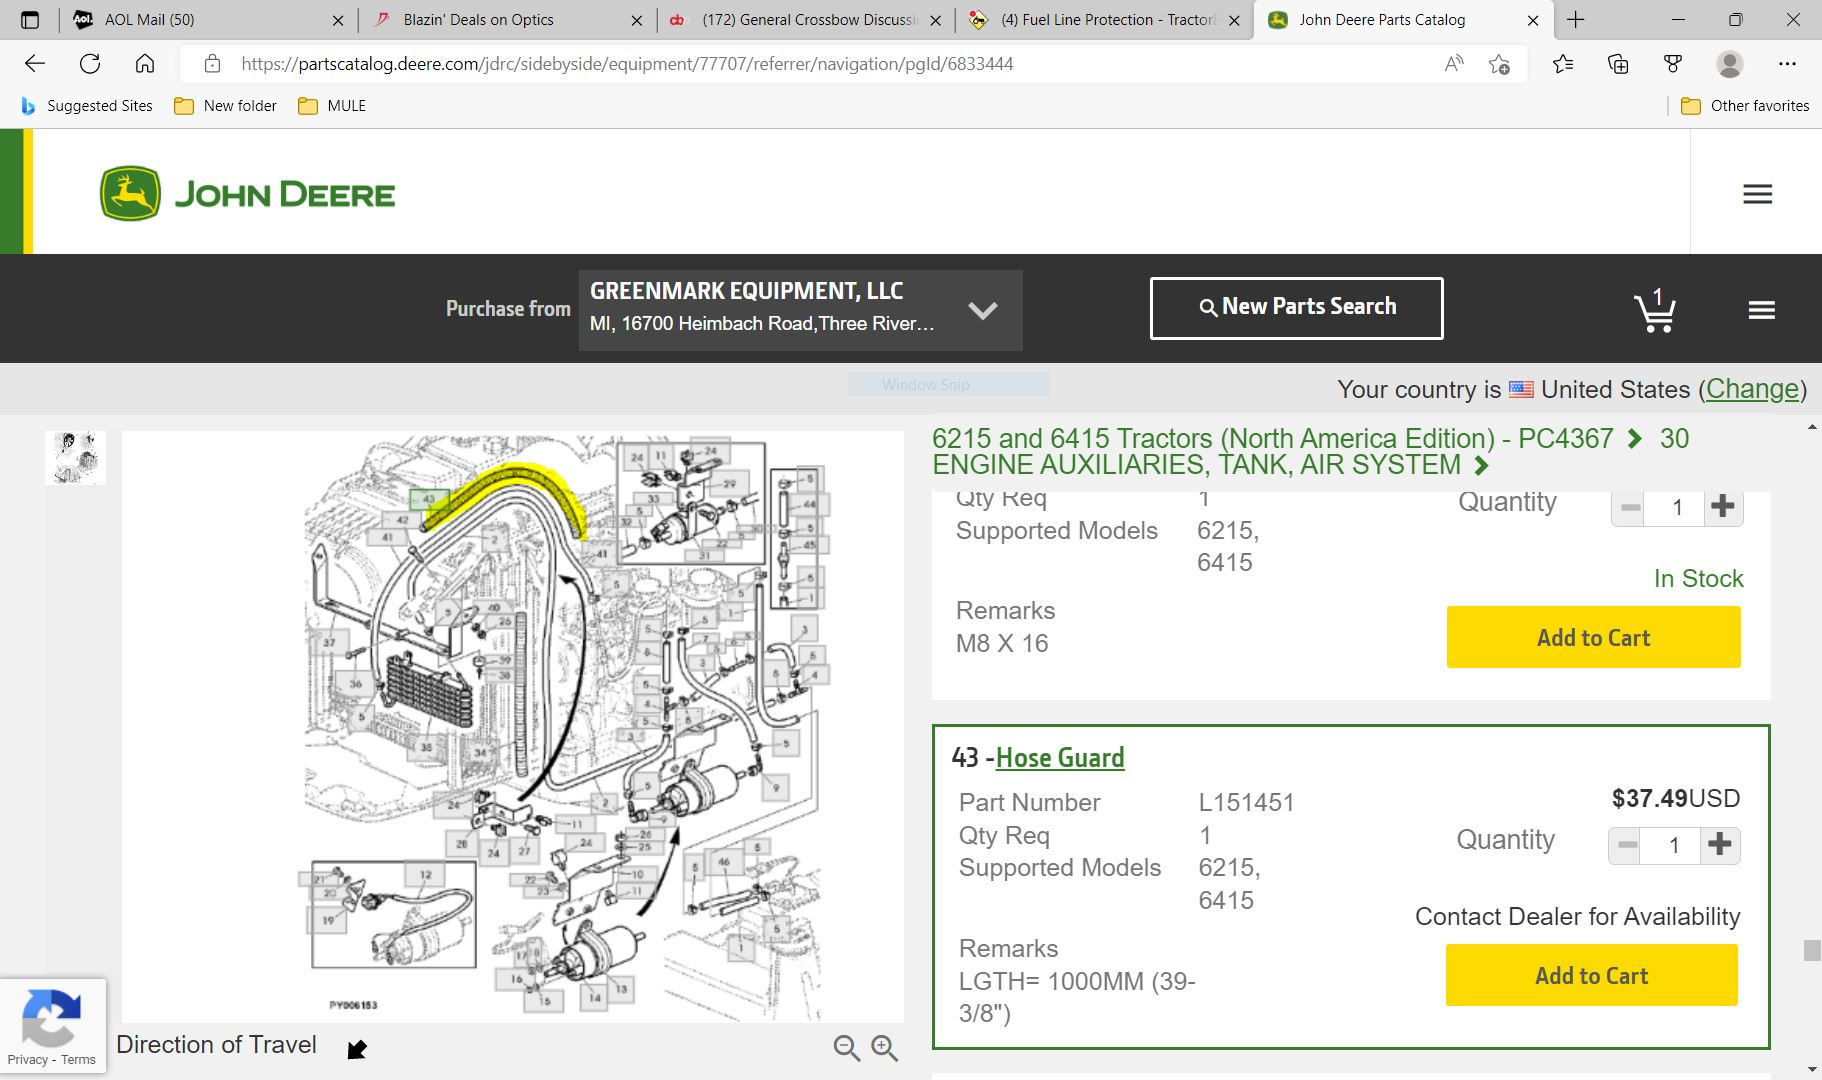Open Suggested Sites bookmark
1822x1080 pixels.
point(87,106)
